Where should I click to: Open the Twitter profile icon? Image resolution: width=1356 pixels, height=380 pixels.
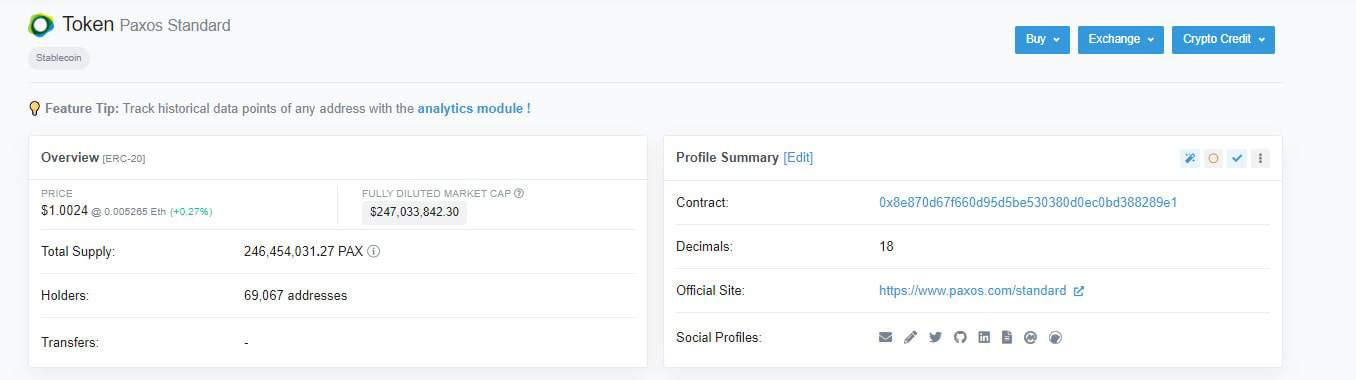935,337
